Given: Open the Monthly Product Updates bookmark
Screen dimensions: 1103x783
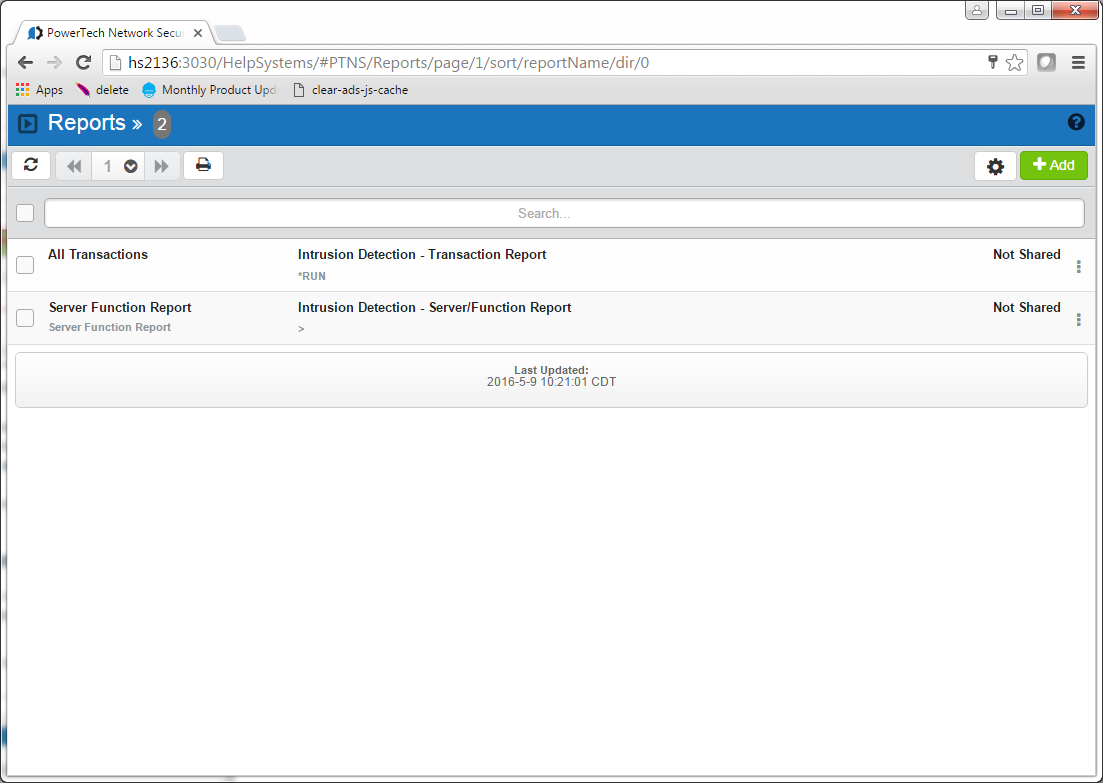Looking at the screenshot, I should pyautogui.click(x=208, y=90).
